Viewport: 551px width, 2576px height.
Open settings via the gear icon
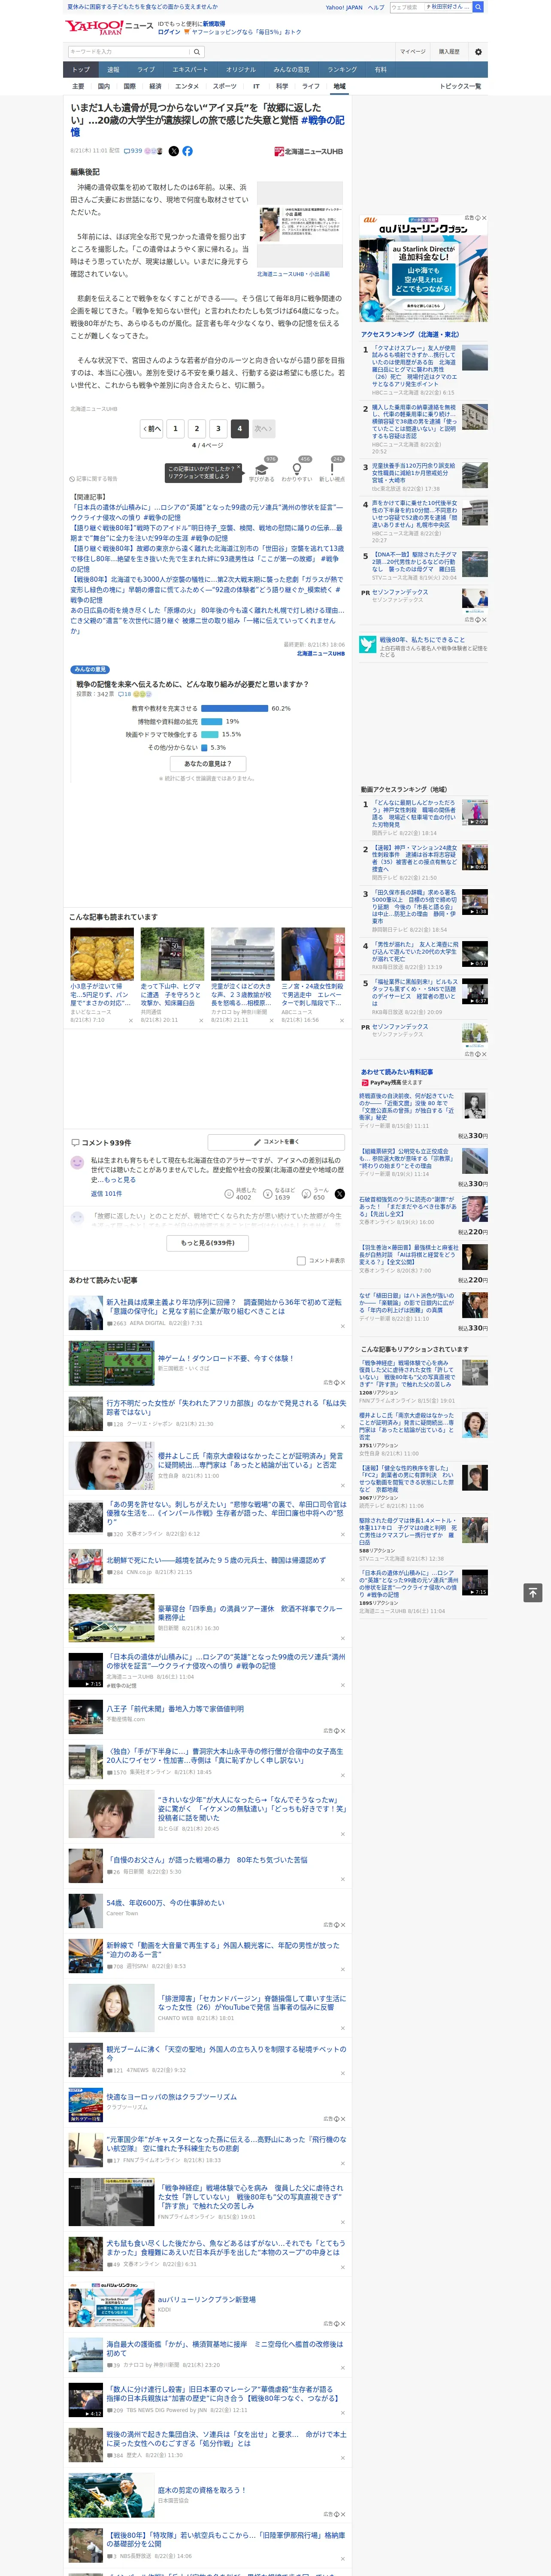tap(478, 52)
